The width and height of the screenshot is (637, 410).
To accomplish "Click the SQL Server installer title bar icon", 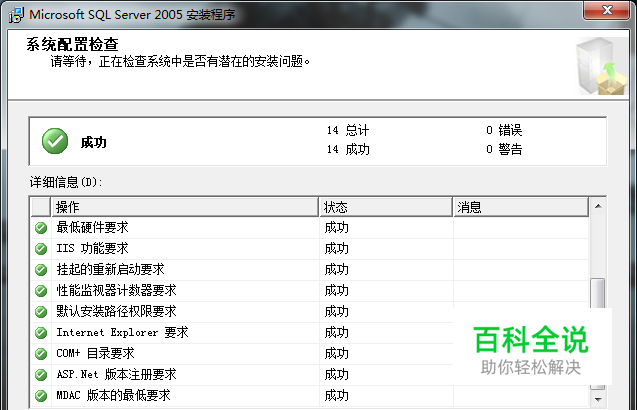I will [x=16, y=15].
